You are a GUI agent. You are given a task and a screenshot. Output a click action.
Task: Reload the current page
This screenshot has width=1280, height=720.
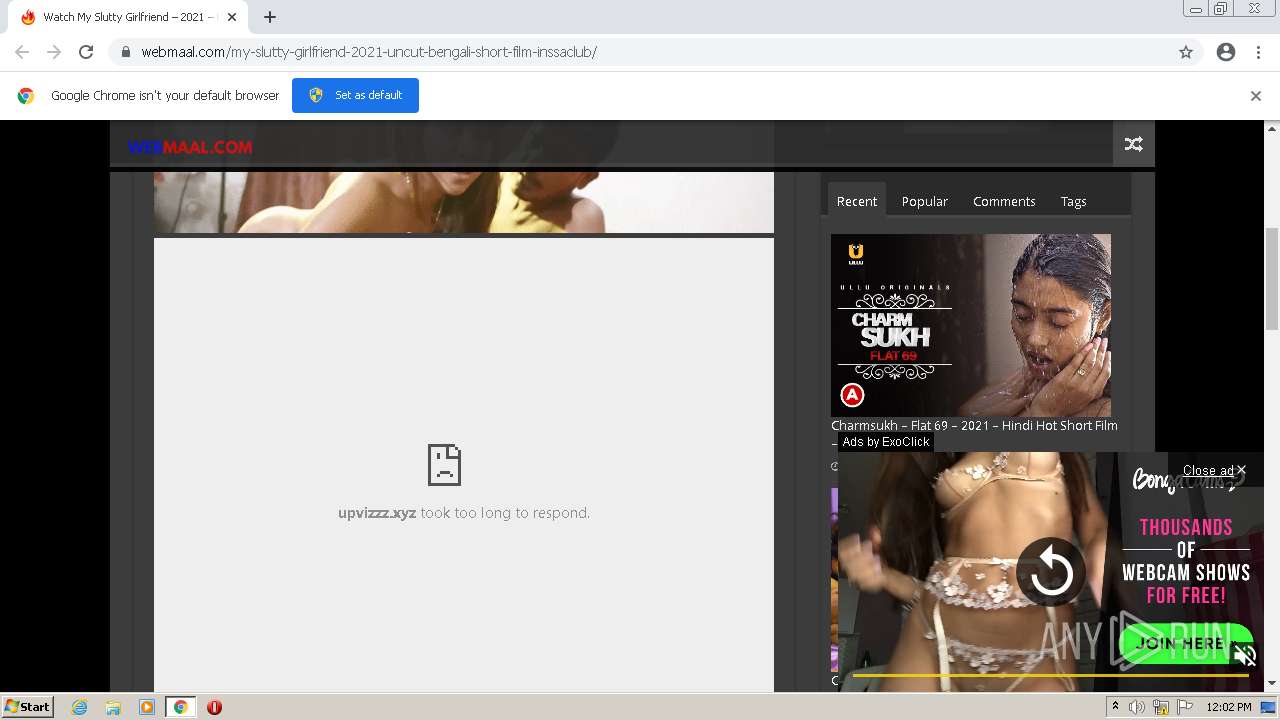click(86, 52)
